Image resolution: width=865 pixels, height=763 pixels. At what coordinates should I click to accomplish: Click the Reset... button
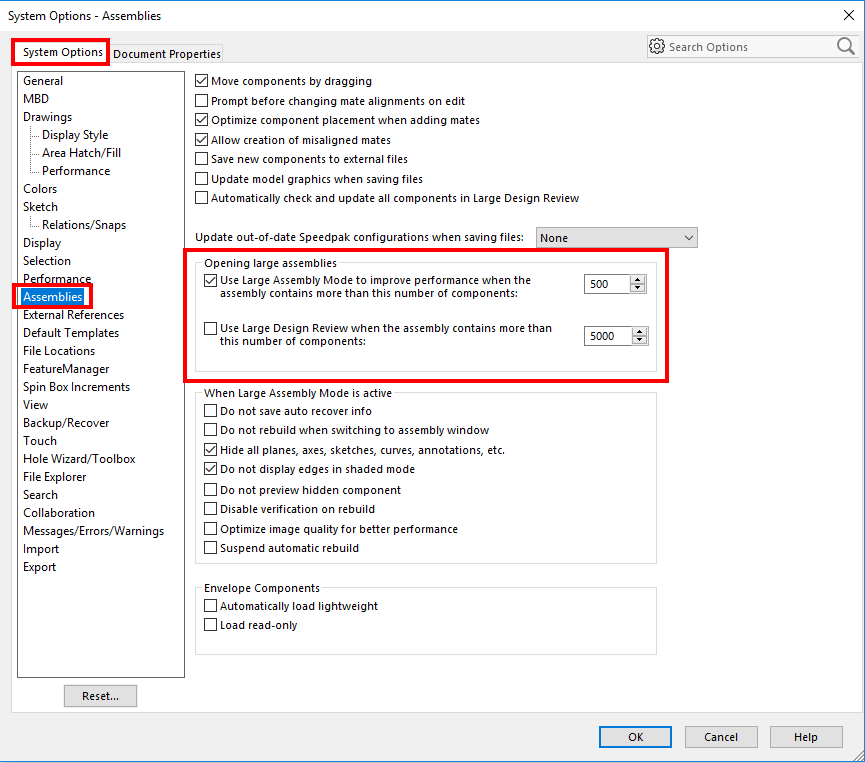pyautogui.click(x=100, y=696)
